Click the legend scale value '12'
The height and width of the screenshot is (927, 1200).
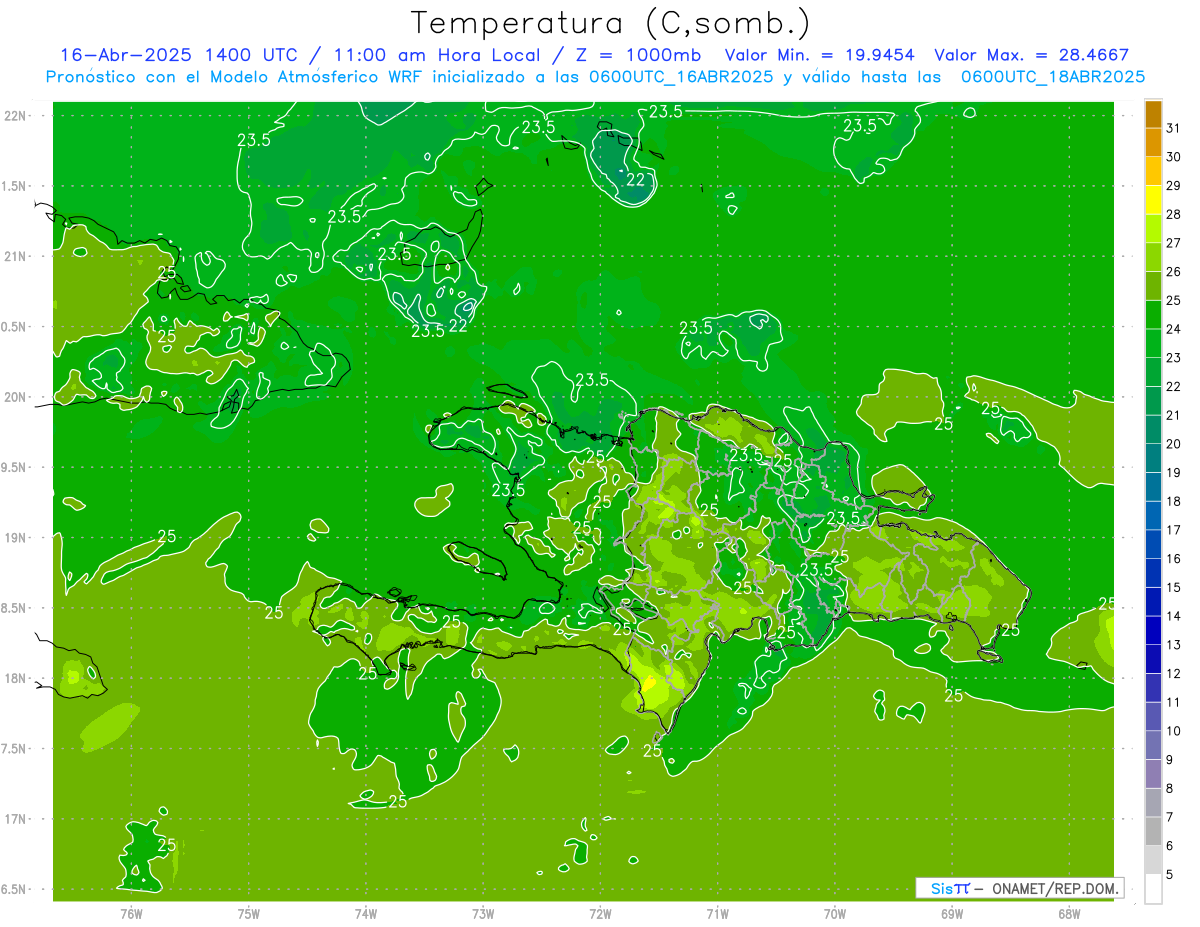click(1174, 673)
